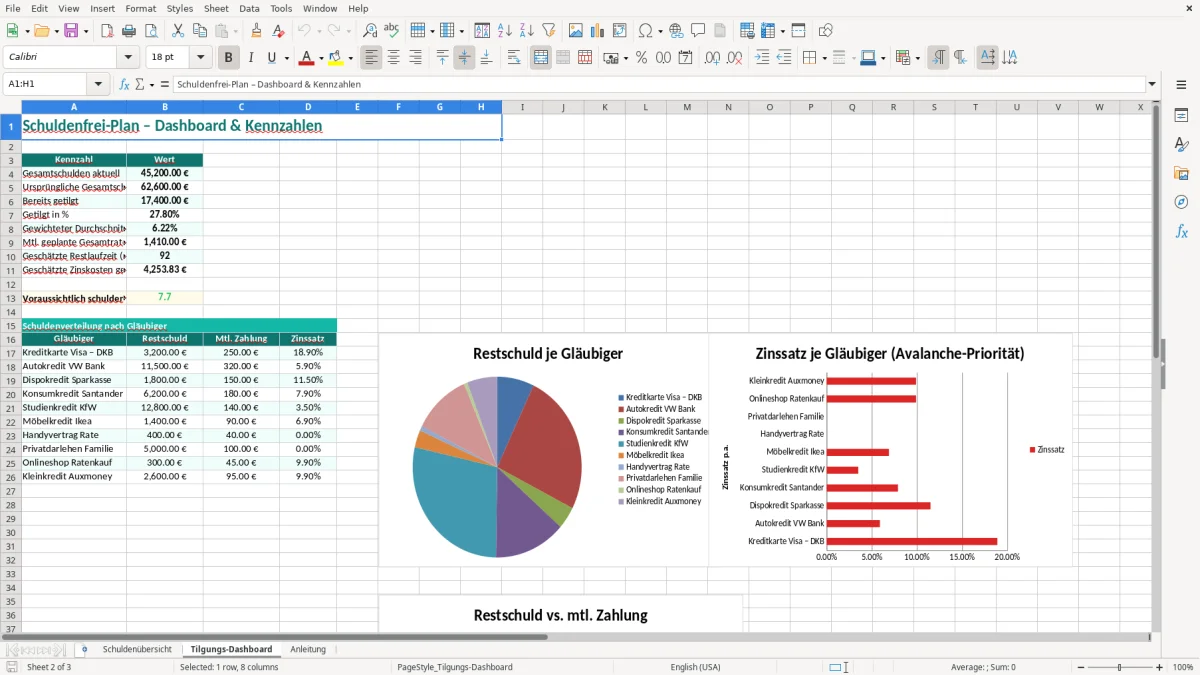Open the sidebar Properties panel
This screenshot has width=1200, height=675.
coord(1181,116)
